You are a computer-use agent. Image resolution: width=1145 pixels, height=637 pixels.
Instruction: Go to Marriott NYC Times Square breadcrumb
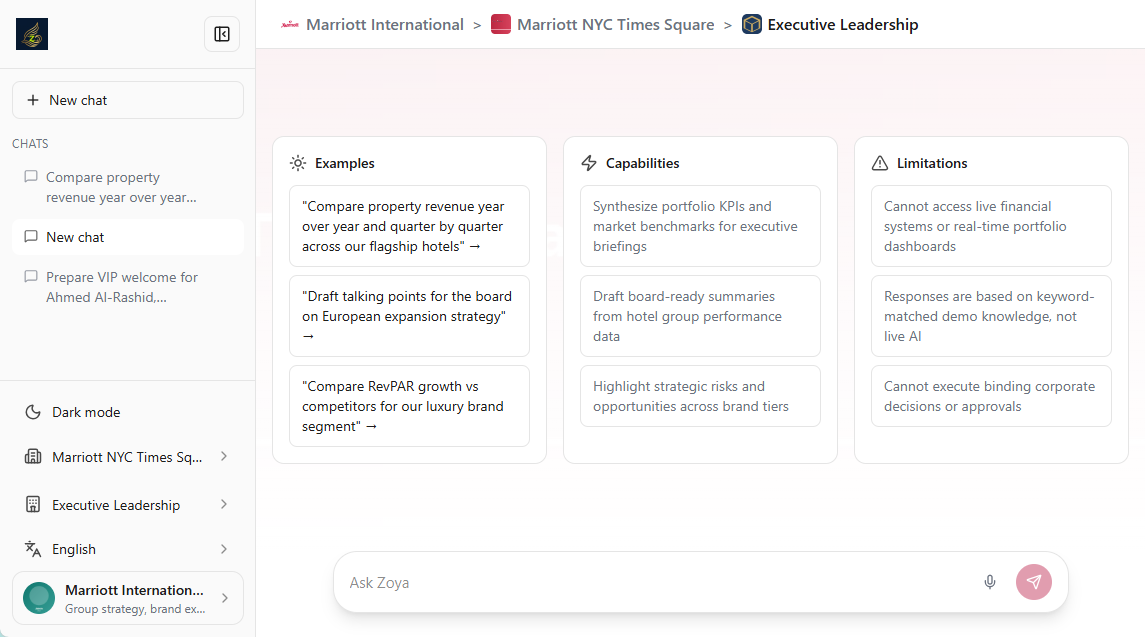(616, 25)
